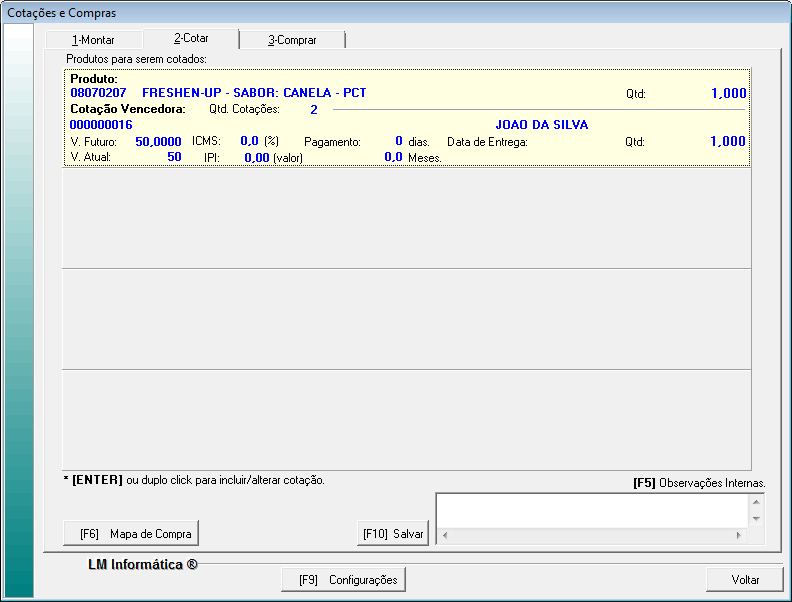
Task: Click the observations box scroll up arrow
Action: click(x=756, y=501)
